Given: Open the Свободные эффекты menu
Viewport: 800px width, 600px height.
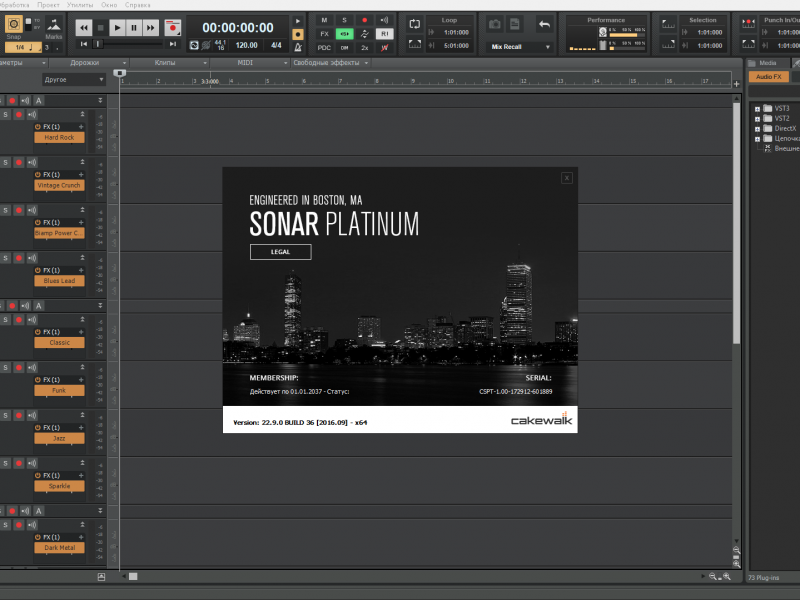Looking at the screenshot, I should pyautogui.click(x=331, y=63).
